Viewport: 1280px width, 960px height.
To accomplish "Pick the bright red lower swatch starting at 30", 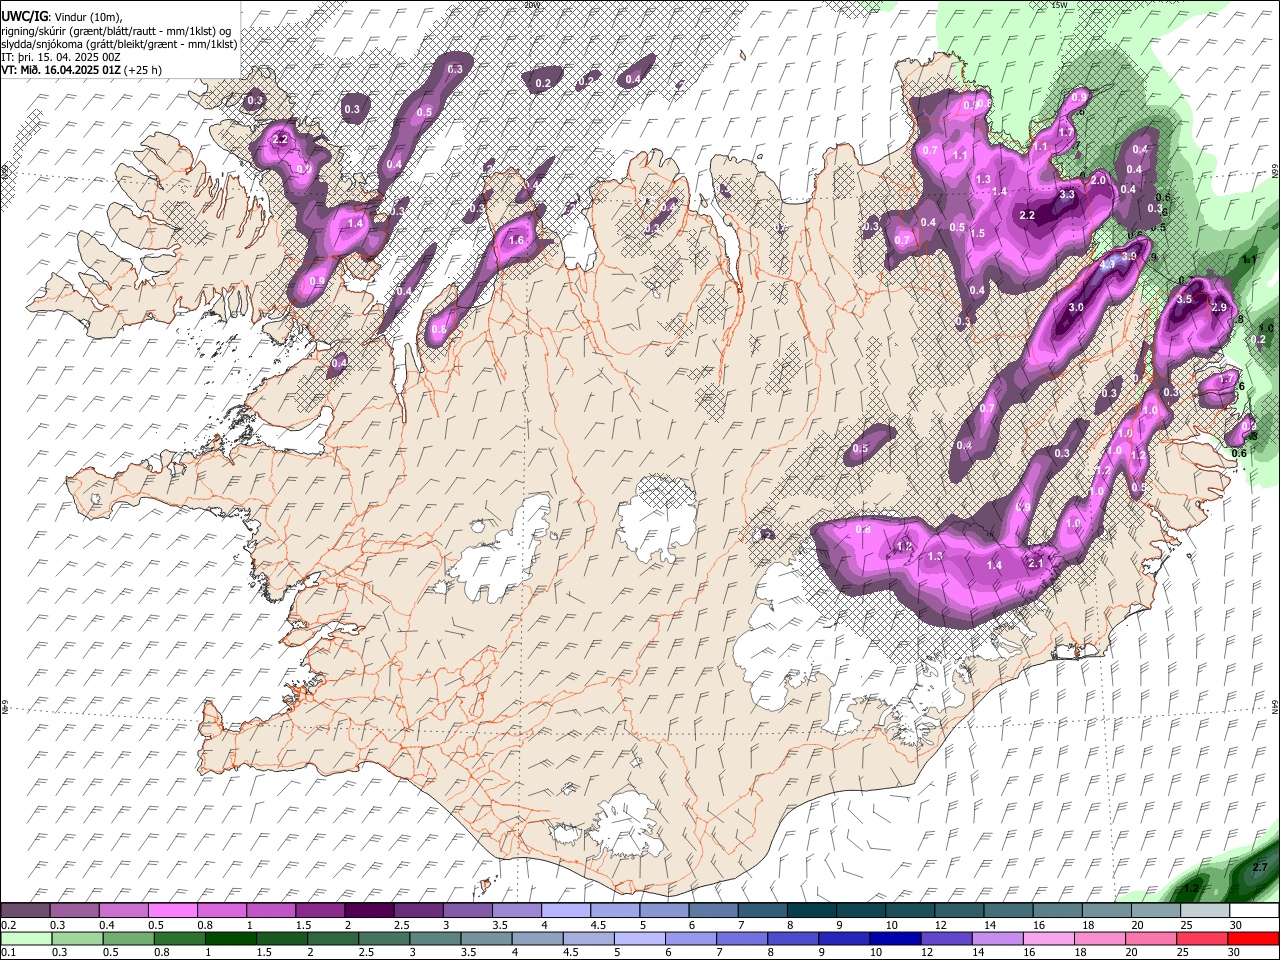I will pyautogui.click(x=1253, y=938).
